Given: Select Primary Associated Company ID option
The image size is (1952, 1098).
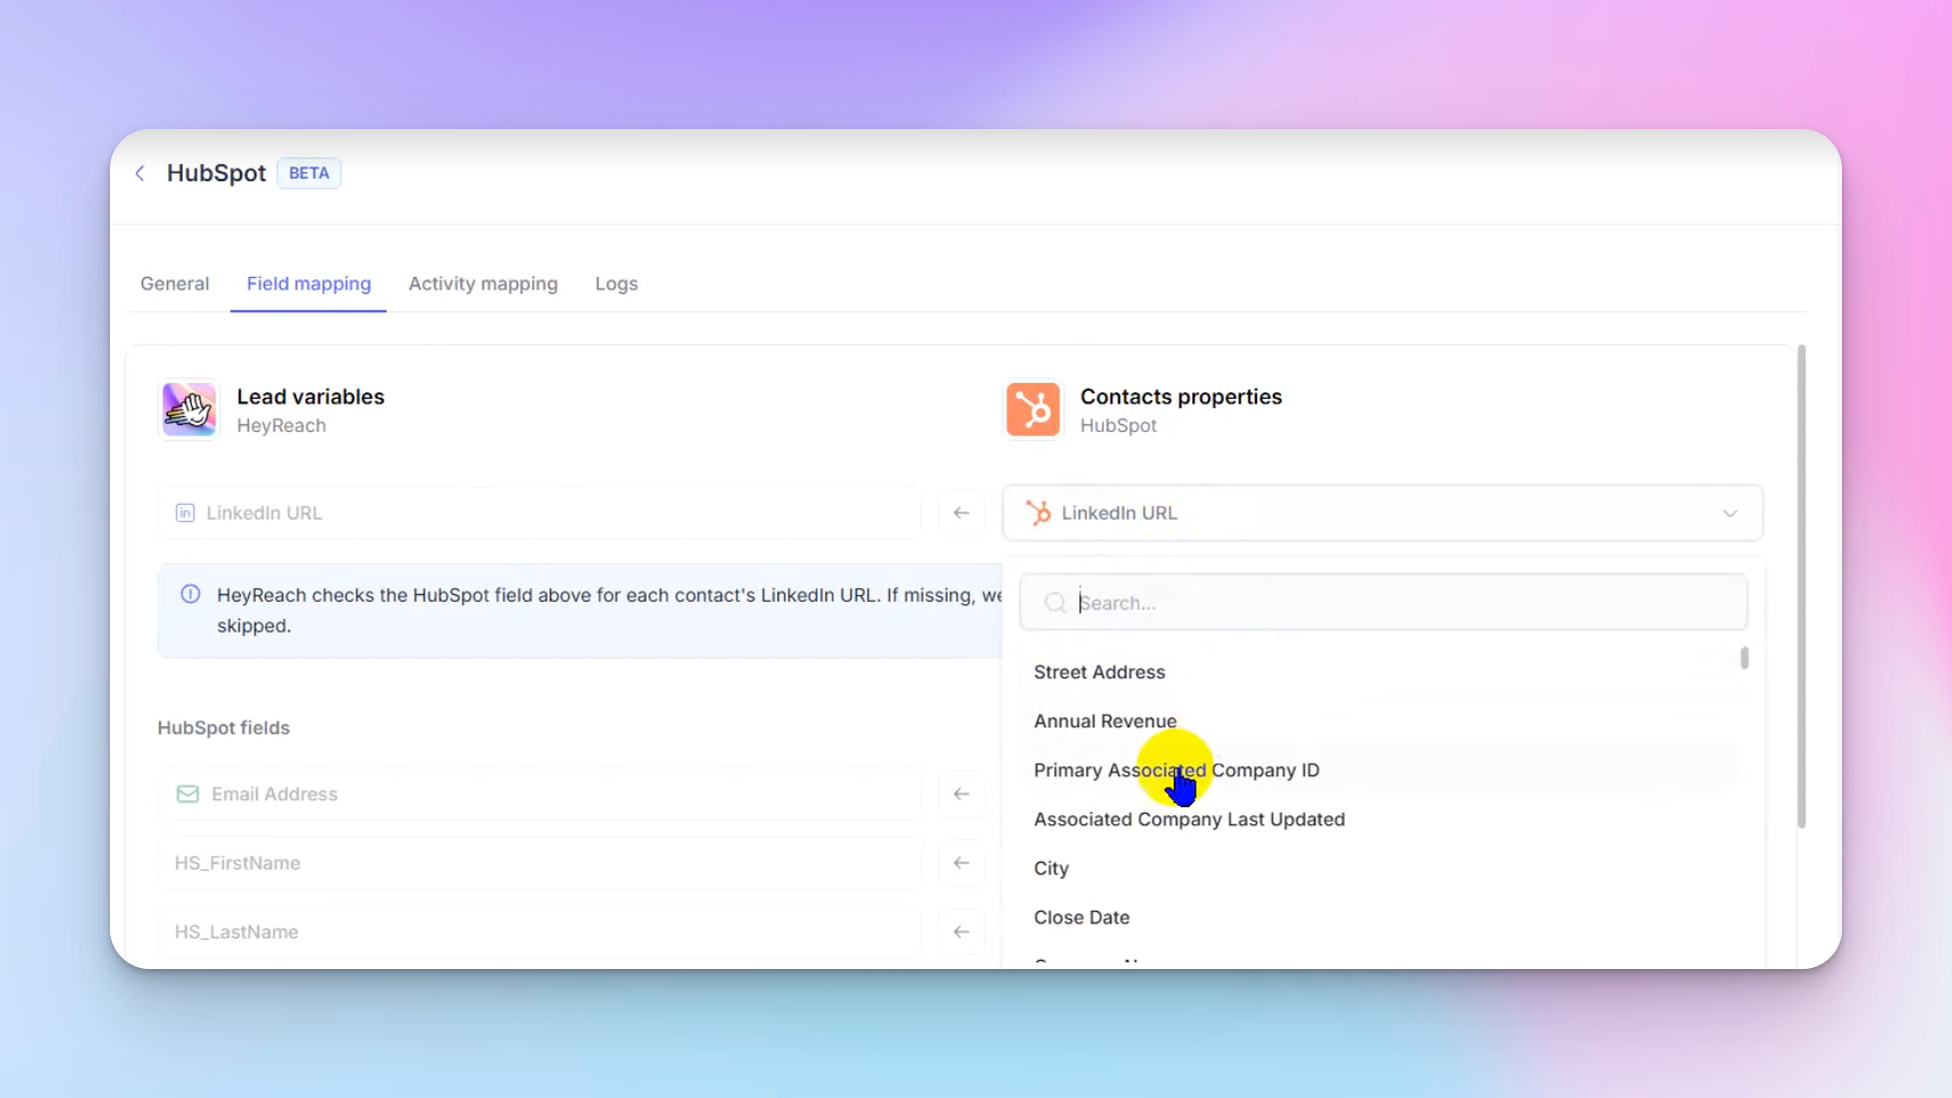Looking at the screenshot, I should (x=1176, y=770).
